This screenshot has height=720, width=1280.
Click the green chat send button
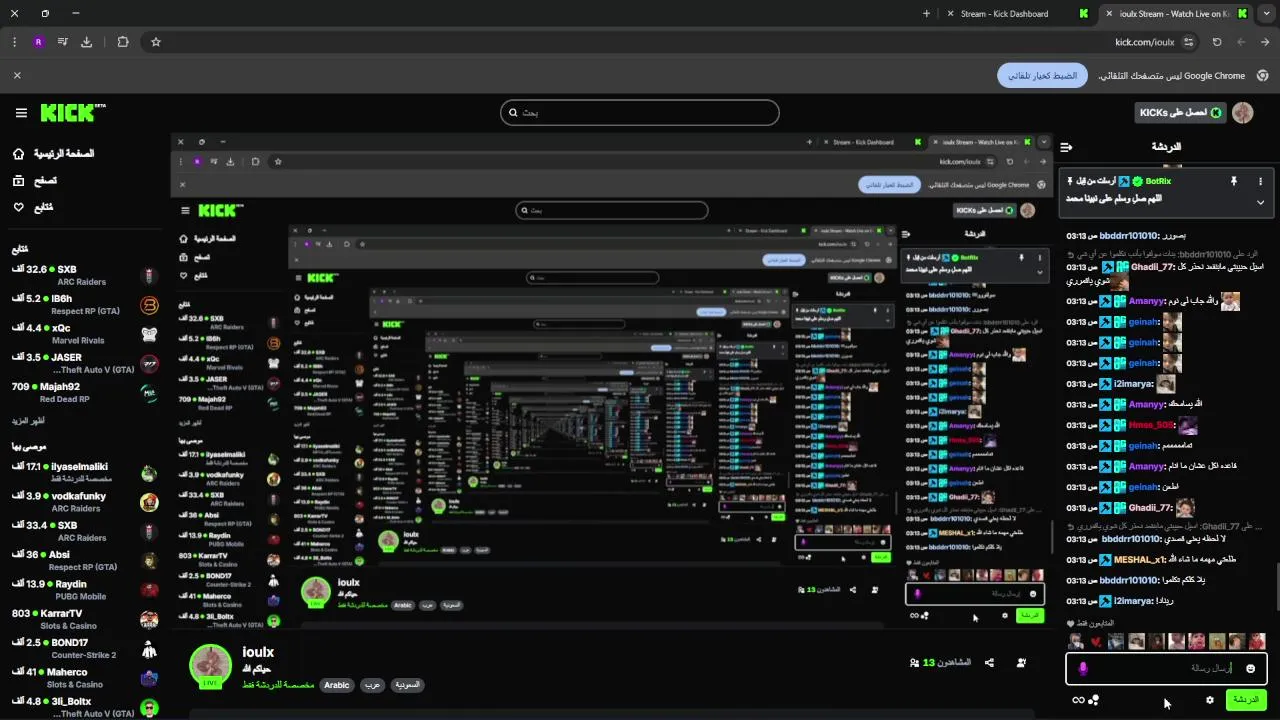pos(1246,700)
